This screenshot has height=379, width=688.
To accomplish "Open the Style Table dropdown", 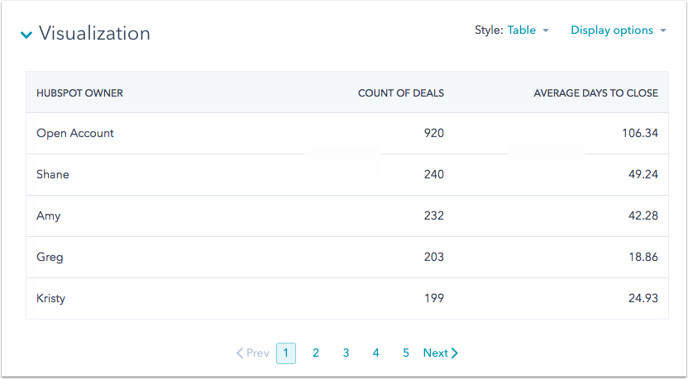I will tap(528, 30).
